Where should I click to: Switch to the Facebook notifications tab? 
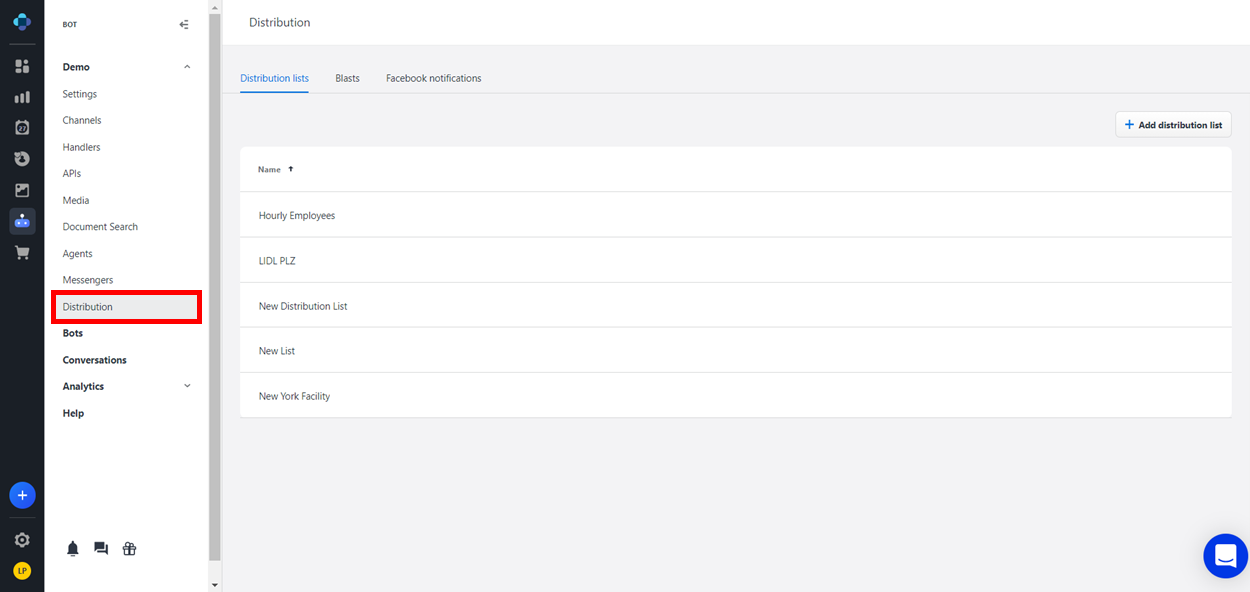click(x=433, y=78)
